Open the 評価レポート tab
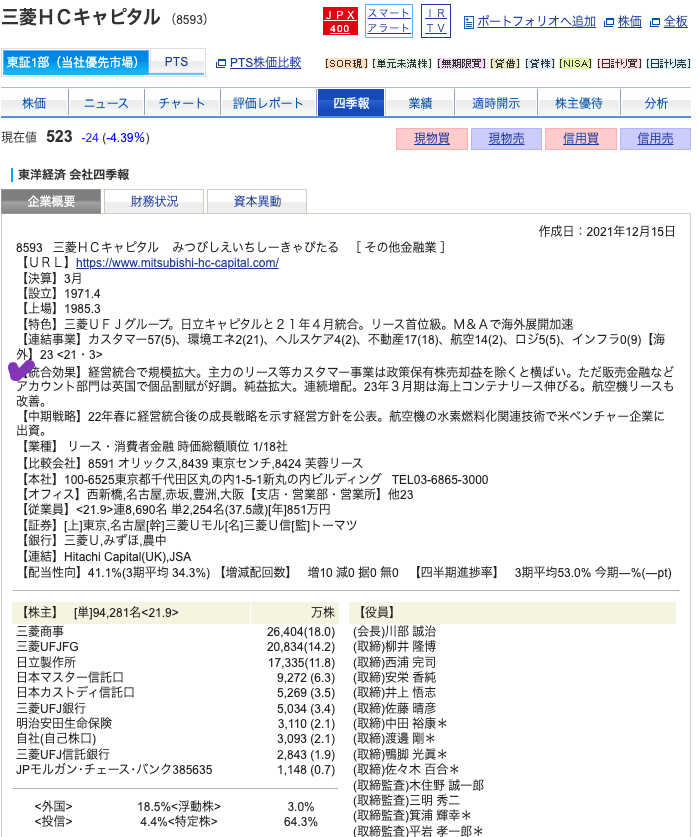The width and height of the screenshot is (699, 837). pyautogui.click(x=268, y=103)
